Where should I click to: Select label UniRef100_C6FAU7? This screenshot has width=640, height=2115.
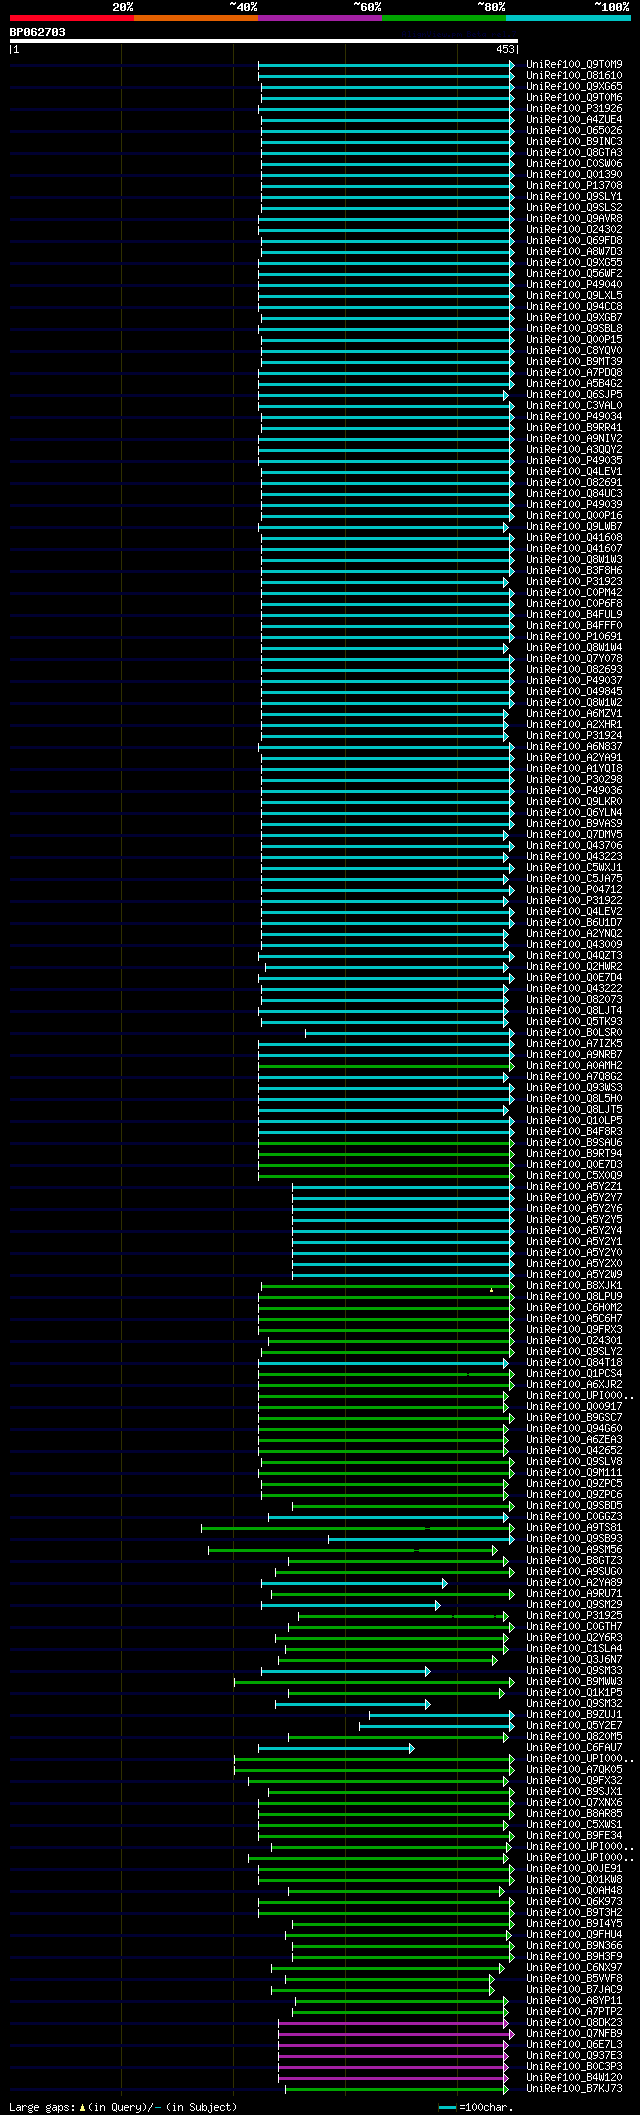(574, 1747)
